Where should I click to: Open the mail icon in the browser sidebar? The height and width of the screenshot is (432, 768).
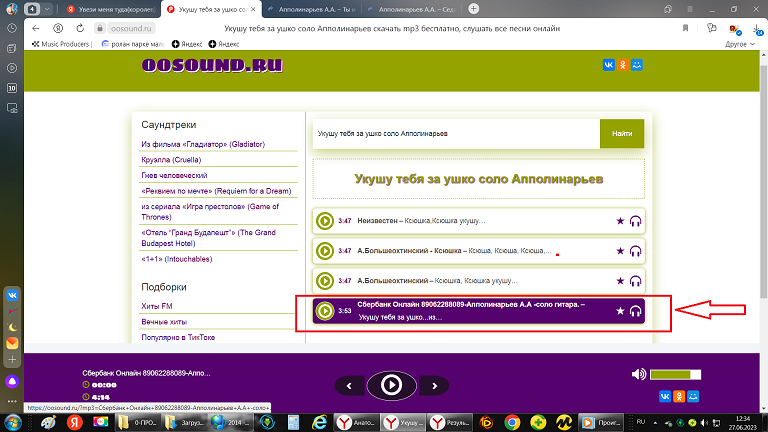click(12, 343)
